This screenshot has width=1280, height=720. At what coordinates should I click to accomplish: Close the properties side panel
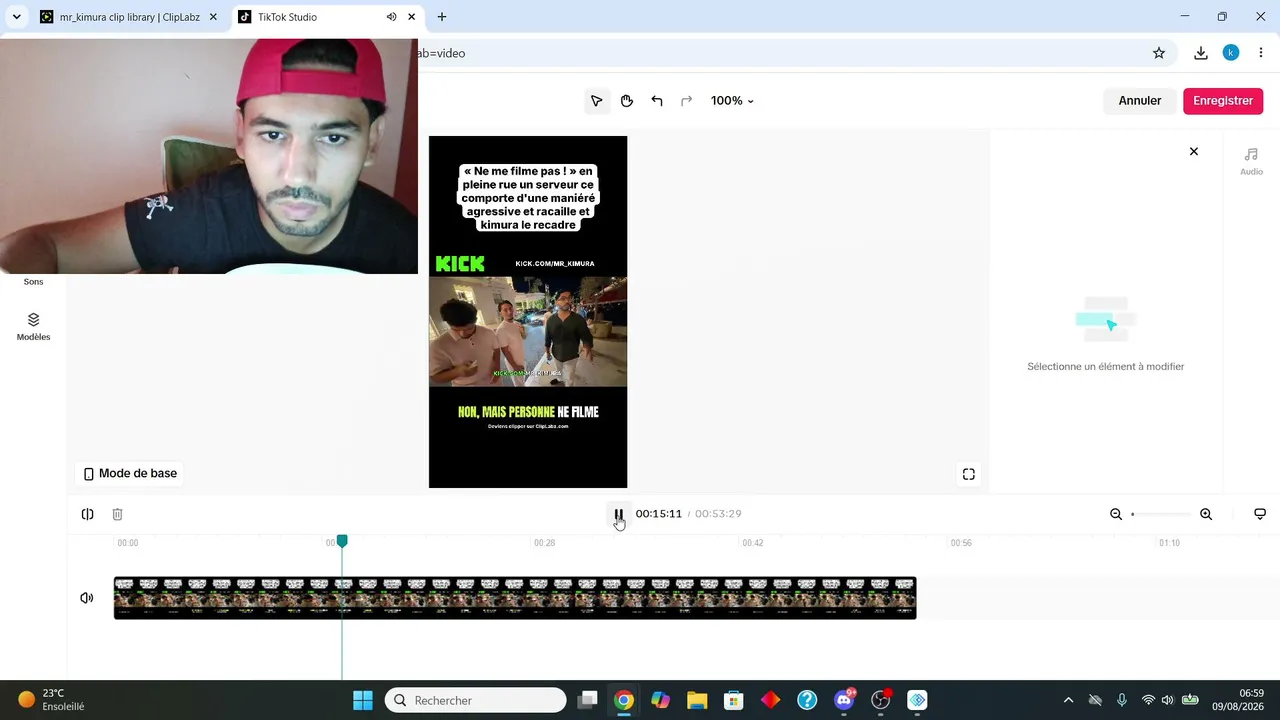[x=1194, y=152]
